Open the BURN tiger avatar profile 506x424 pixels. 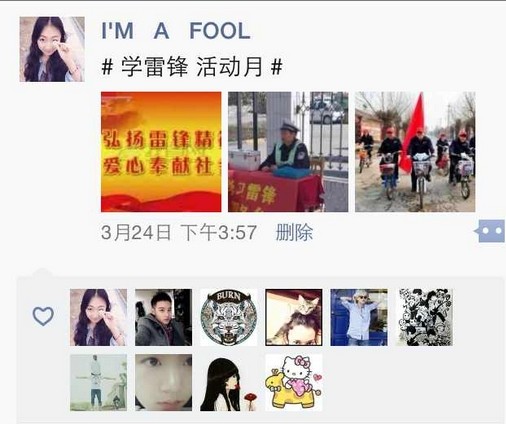tap(229, 317)
